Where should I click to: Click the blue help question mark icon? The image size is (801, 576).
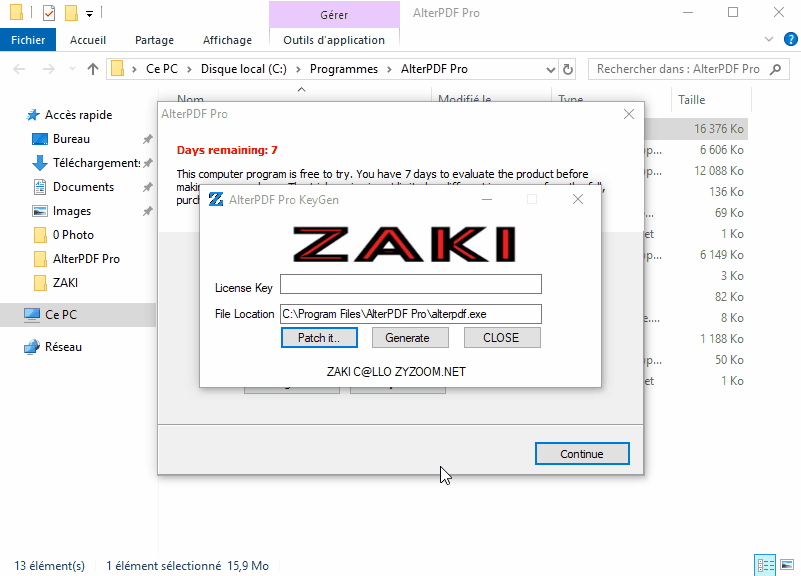coord(790,39)
